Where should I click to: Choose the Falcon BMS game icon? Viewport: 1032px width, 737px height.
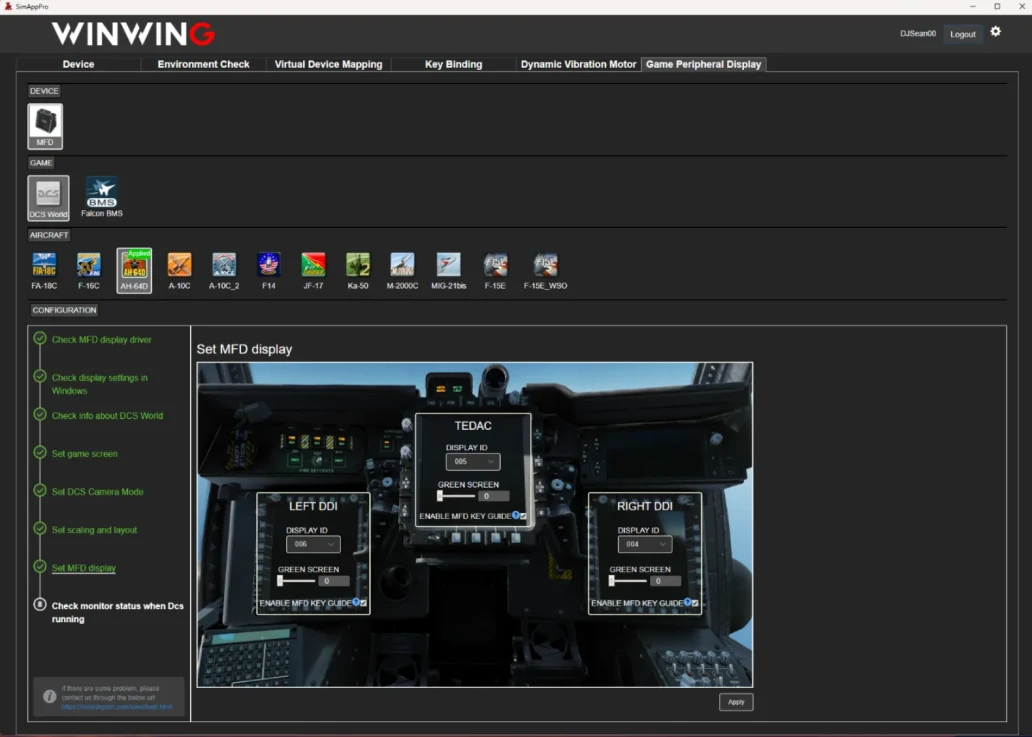[x=101, y=197]
